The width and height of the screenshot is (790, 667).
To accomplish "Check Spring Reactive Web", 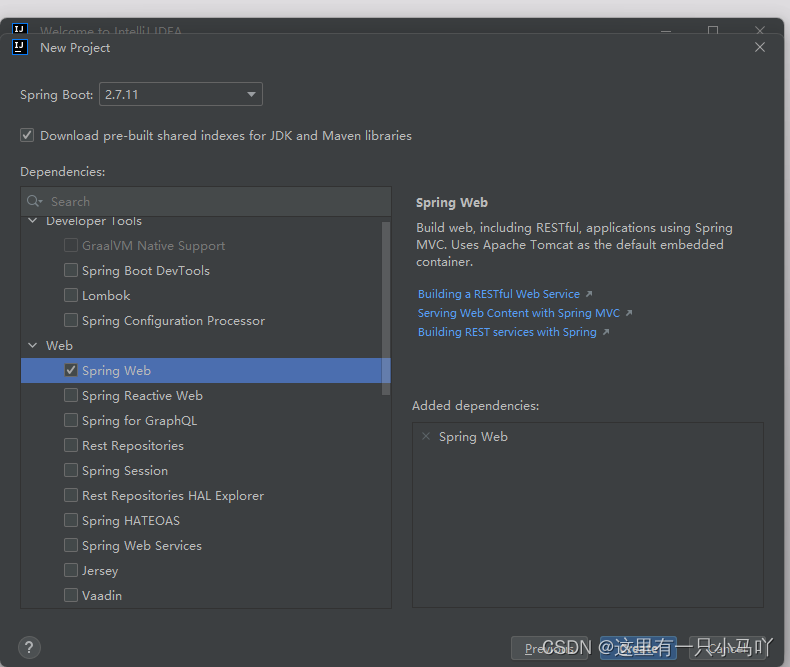I will (x=71, y=395).
